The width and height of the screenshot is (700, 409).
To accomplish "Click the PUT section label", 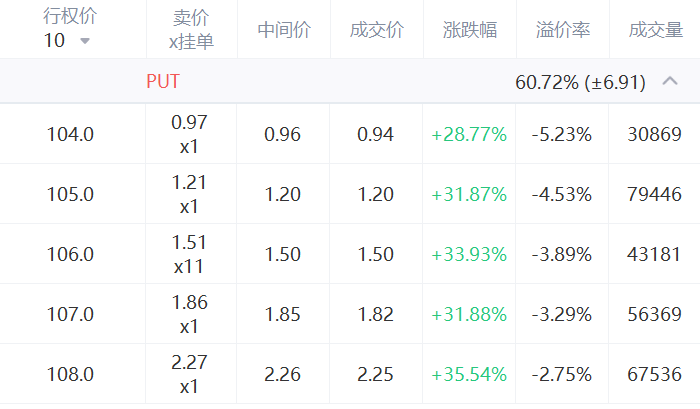I will tap(163, 81).
